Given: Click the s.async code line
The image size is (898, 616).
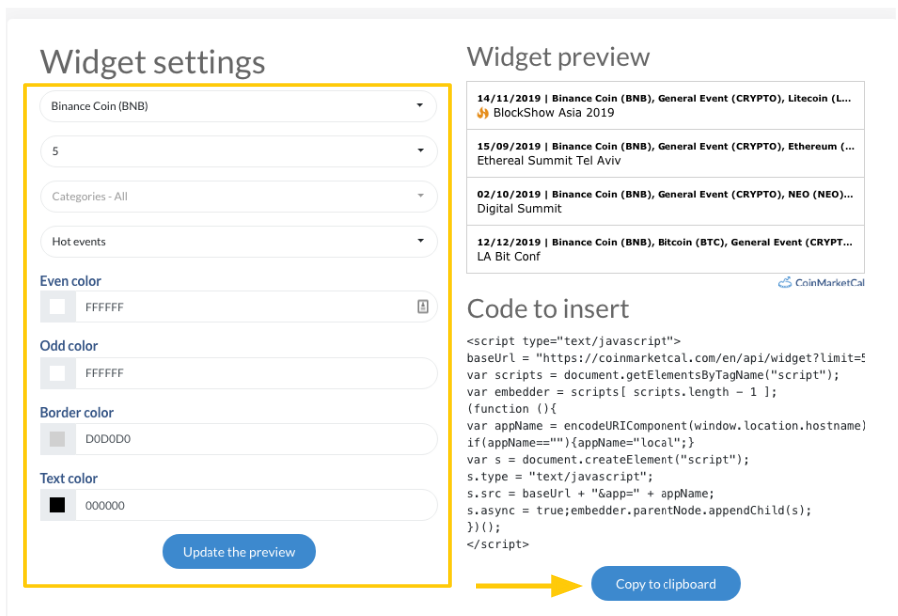Looking at the screenshot, I should pyautogui.click(x=639, y=511).
